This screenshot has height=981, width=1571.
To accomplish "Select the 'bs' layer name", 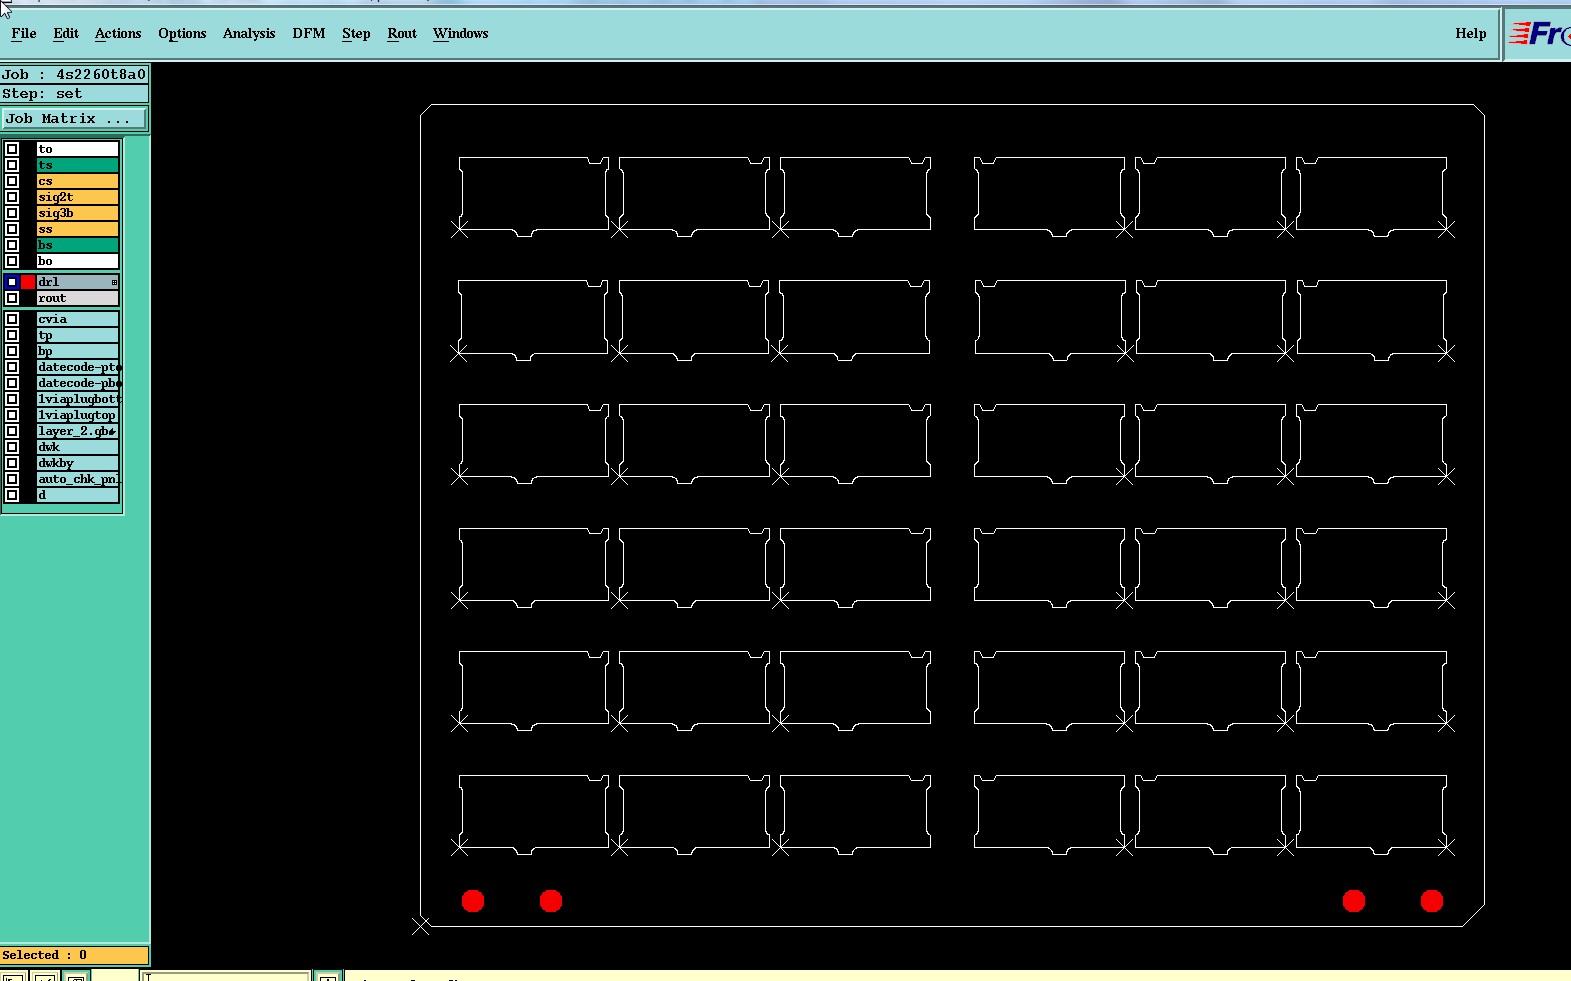I will click(x=78, y=245).
